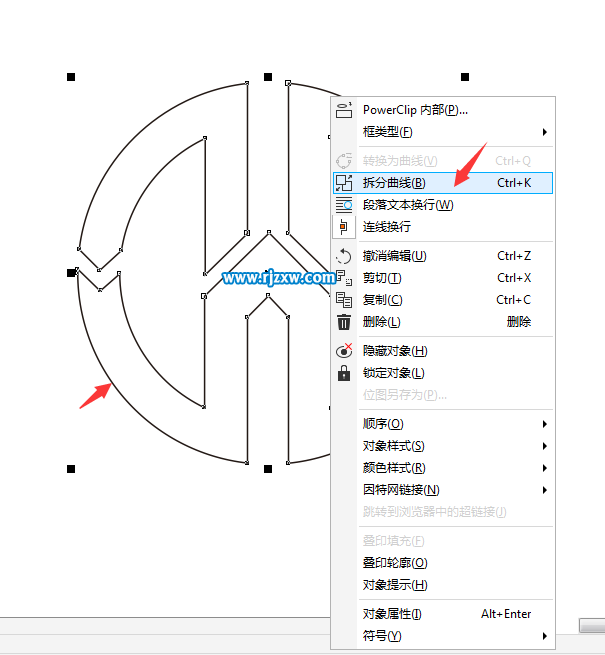Choose 拆分曲线(B) Ctrl+K
Image resolution: width=605 pixels, height=655 pixels.
pos(443,183)
